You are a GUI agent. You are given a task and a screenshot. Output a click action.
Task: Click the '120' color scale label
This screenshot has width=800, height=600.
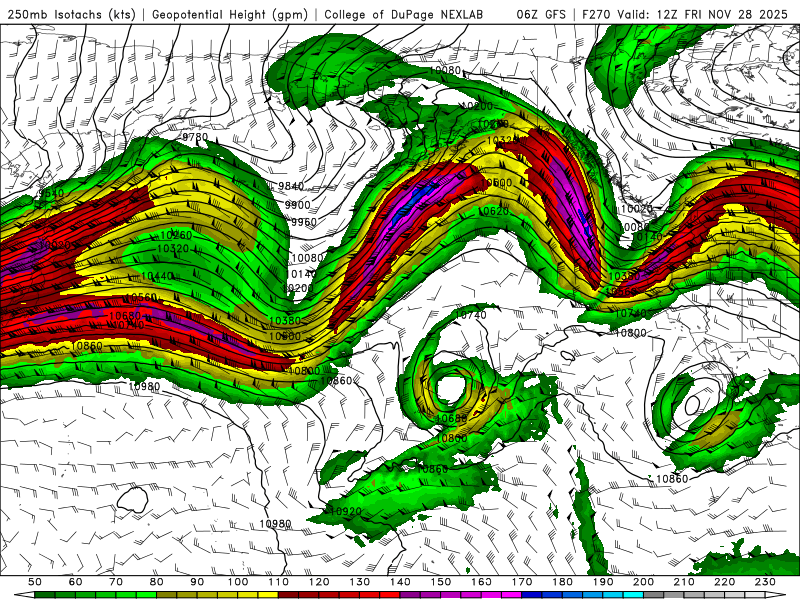click(319, 582)
